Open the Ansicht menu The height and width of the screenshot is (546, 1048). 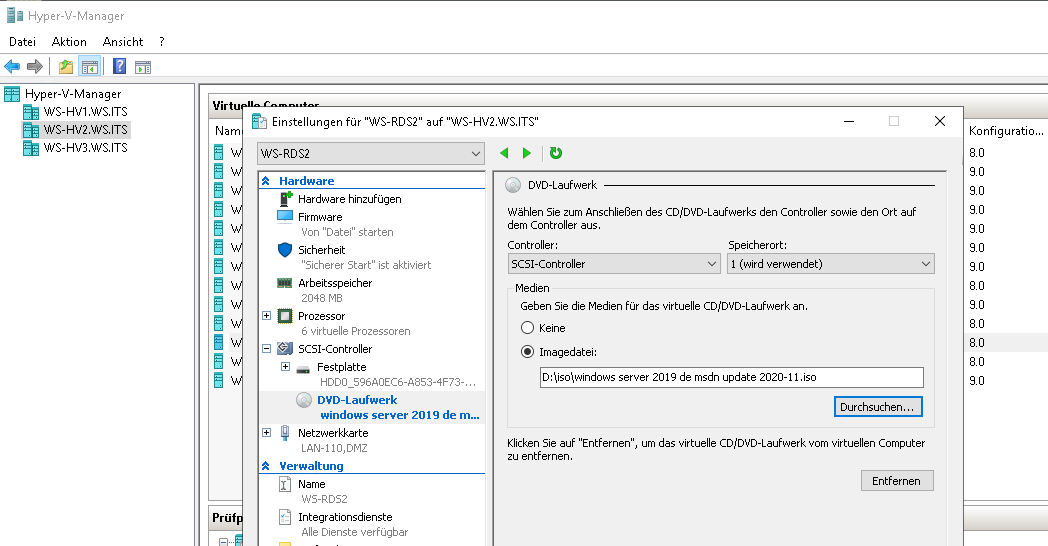point(123,41)
